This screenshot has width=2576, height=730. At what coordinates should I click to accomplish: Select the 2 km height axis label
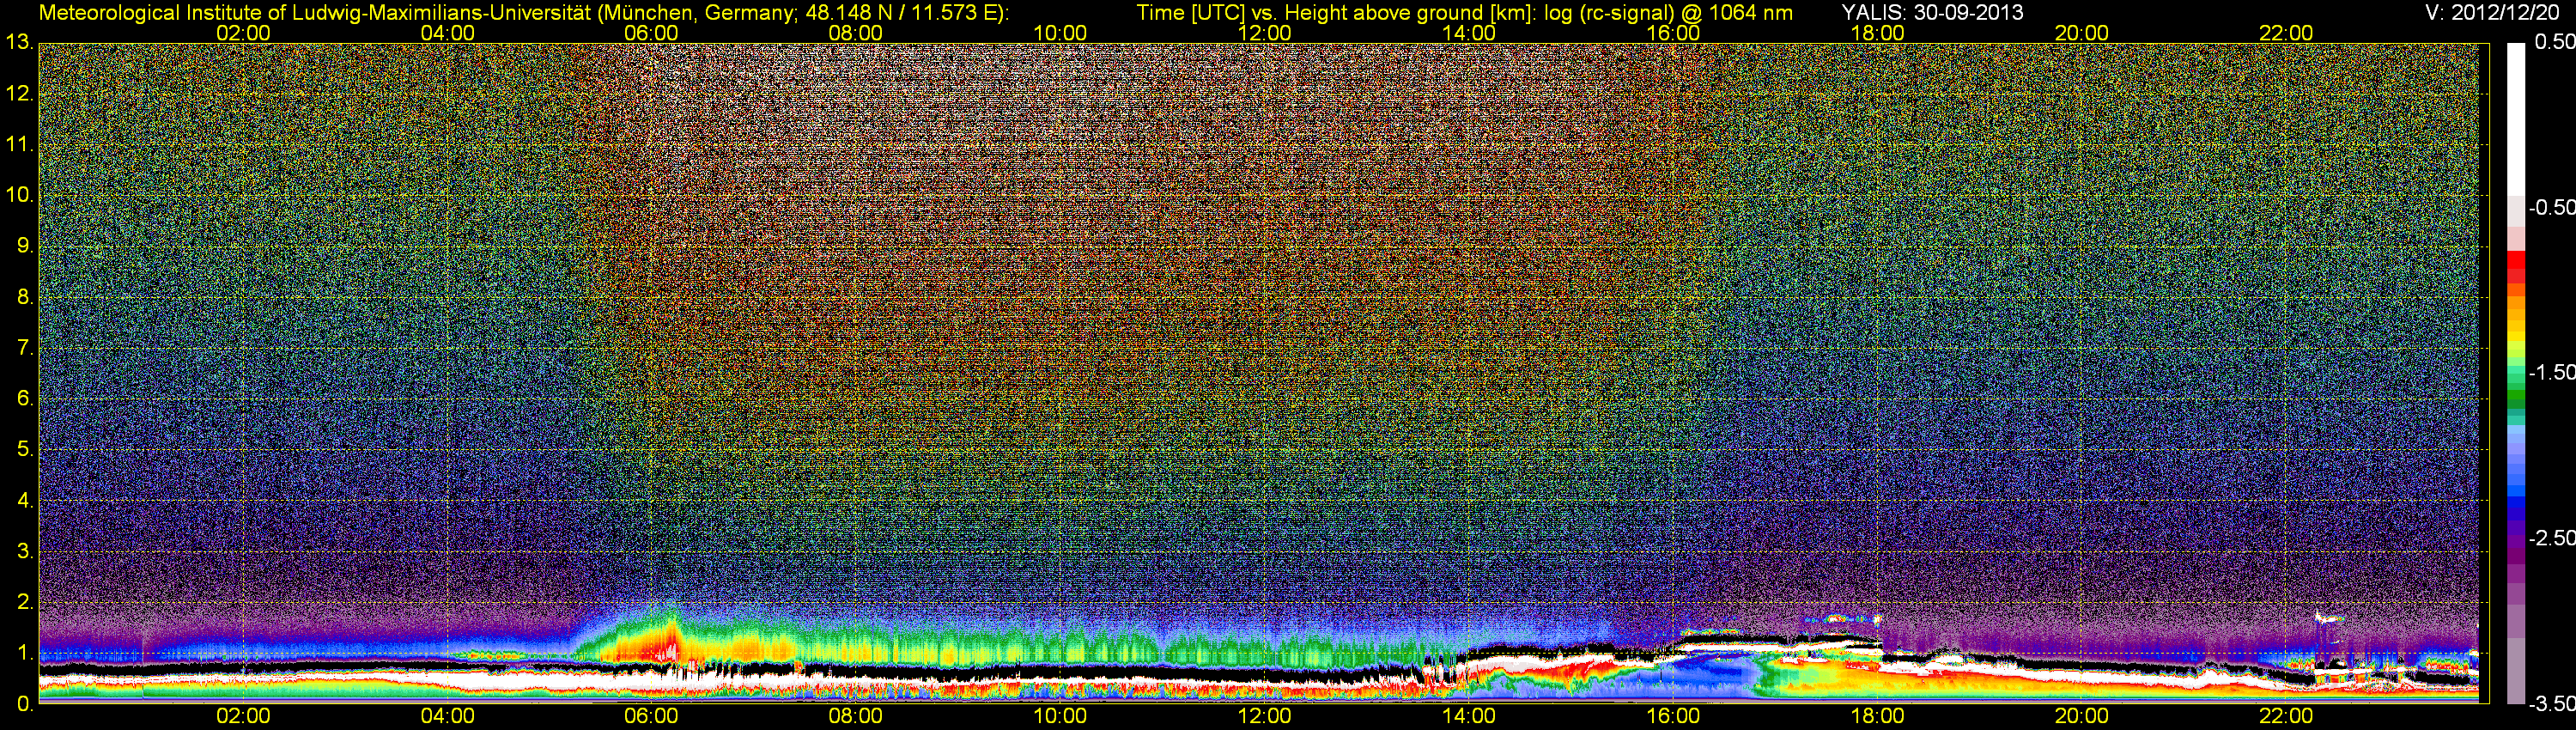tap(25, 603)
